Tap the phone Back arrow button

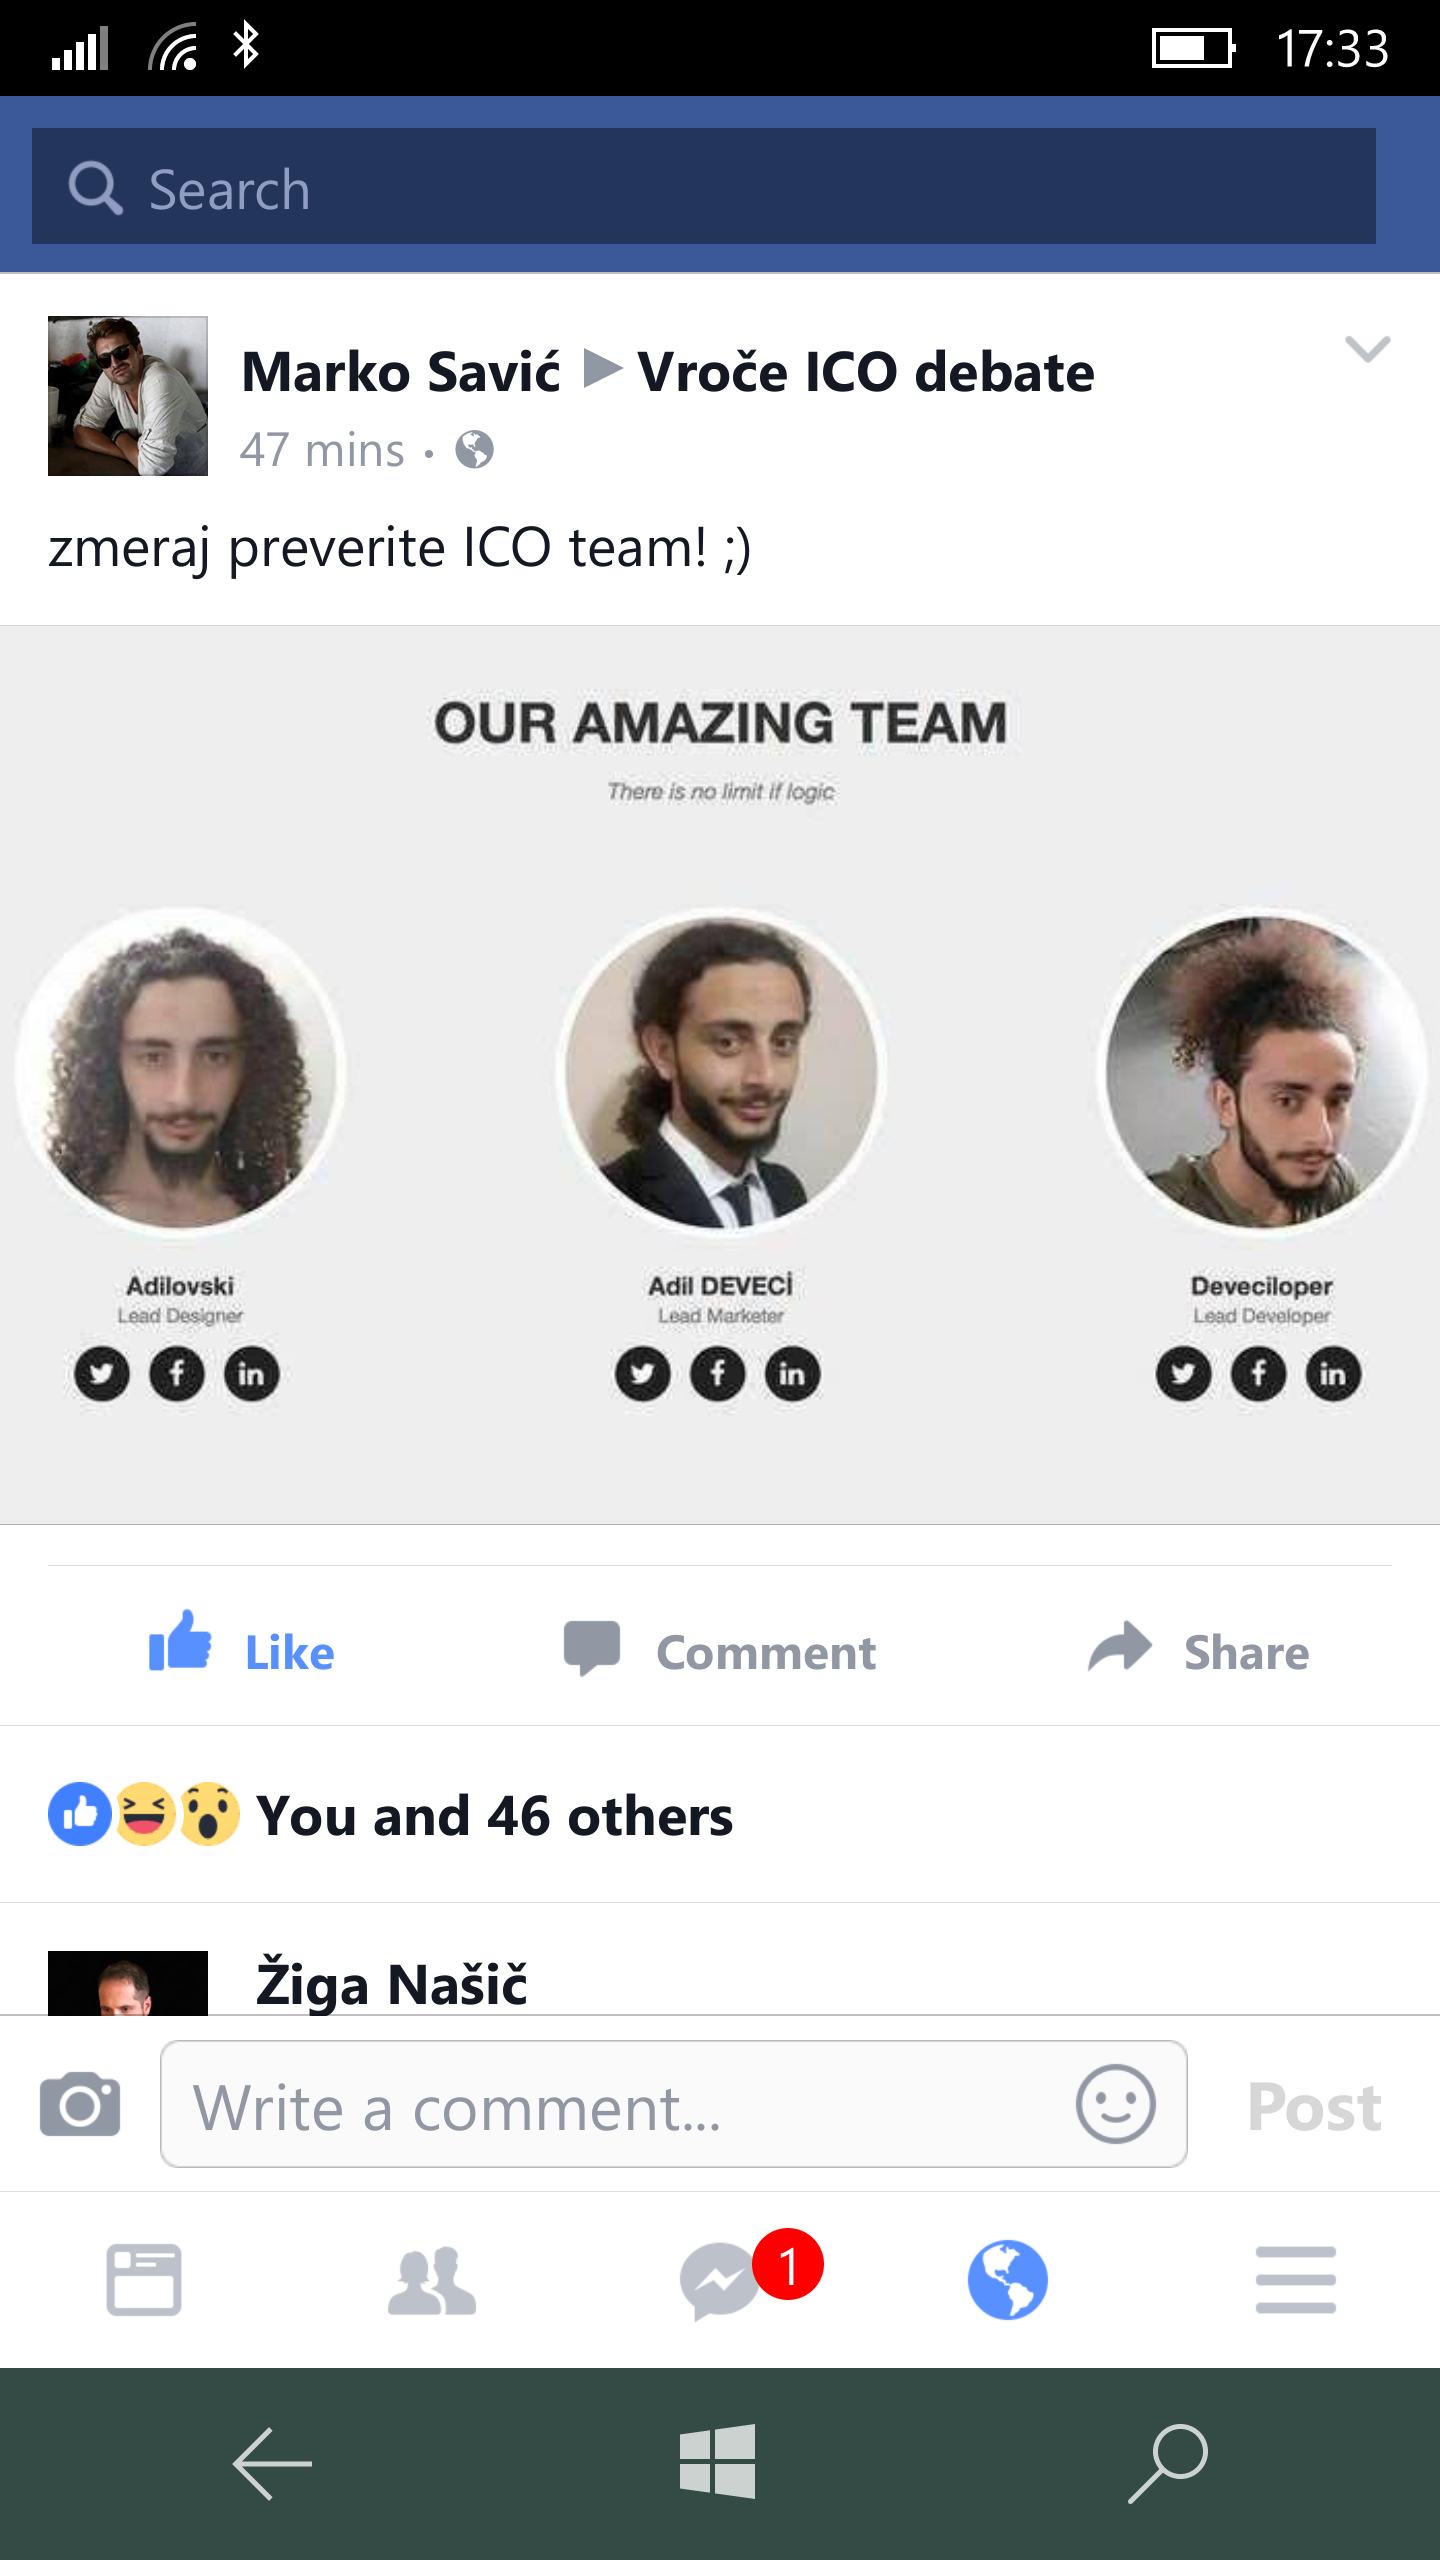272,2464
